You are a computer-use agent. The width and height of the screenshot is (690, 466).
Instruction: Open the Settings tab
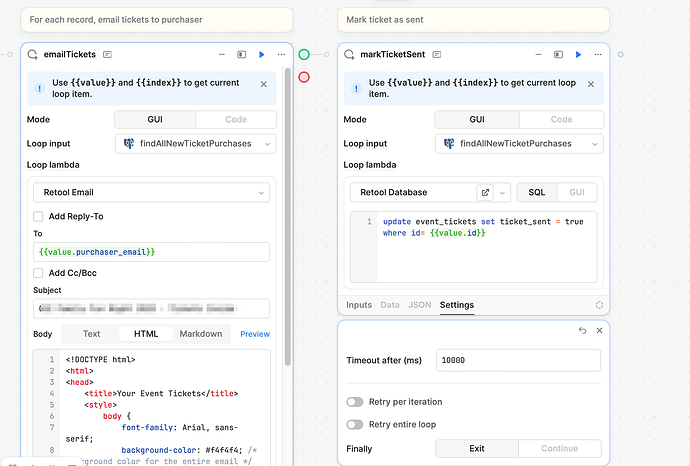click(457, 305)
